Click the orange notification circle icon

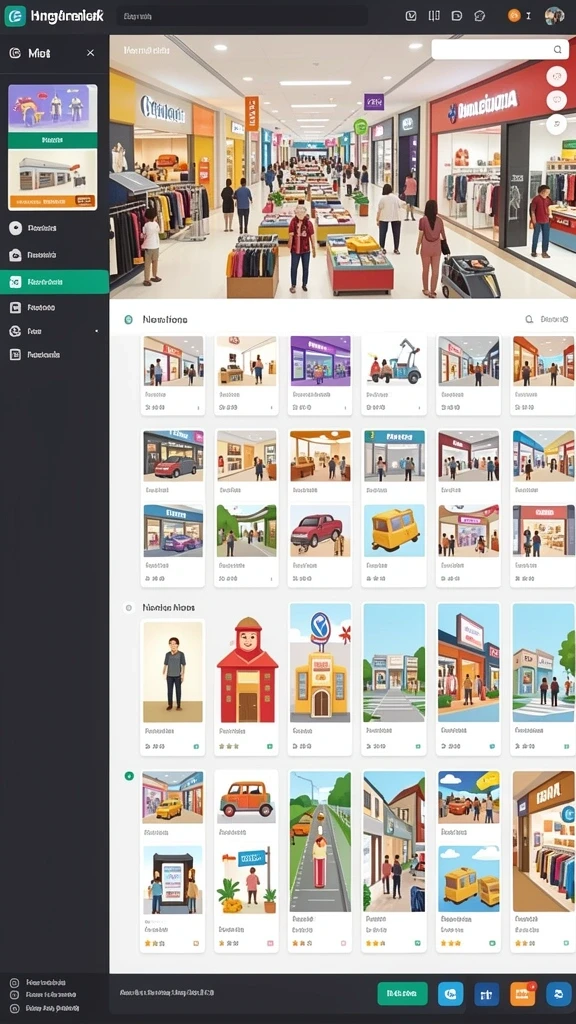click(514, 16)
